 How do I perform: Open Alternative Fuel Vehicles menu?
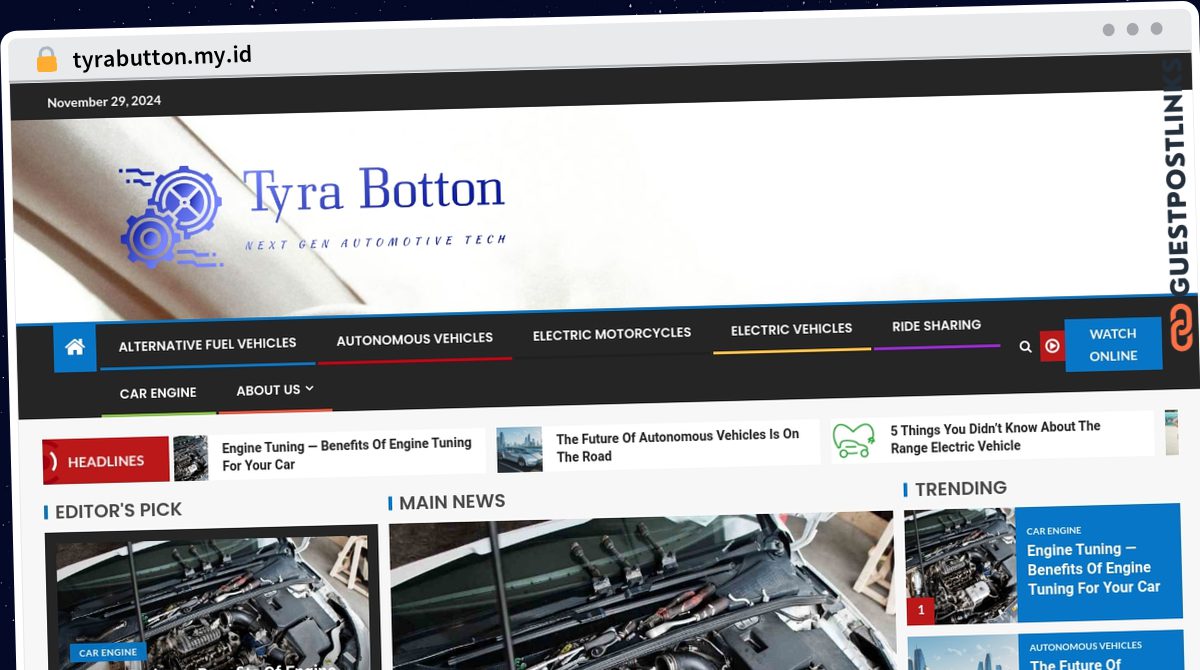pos(207,345)
